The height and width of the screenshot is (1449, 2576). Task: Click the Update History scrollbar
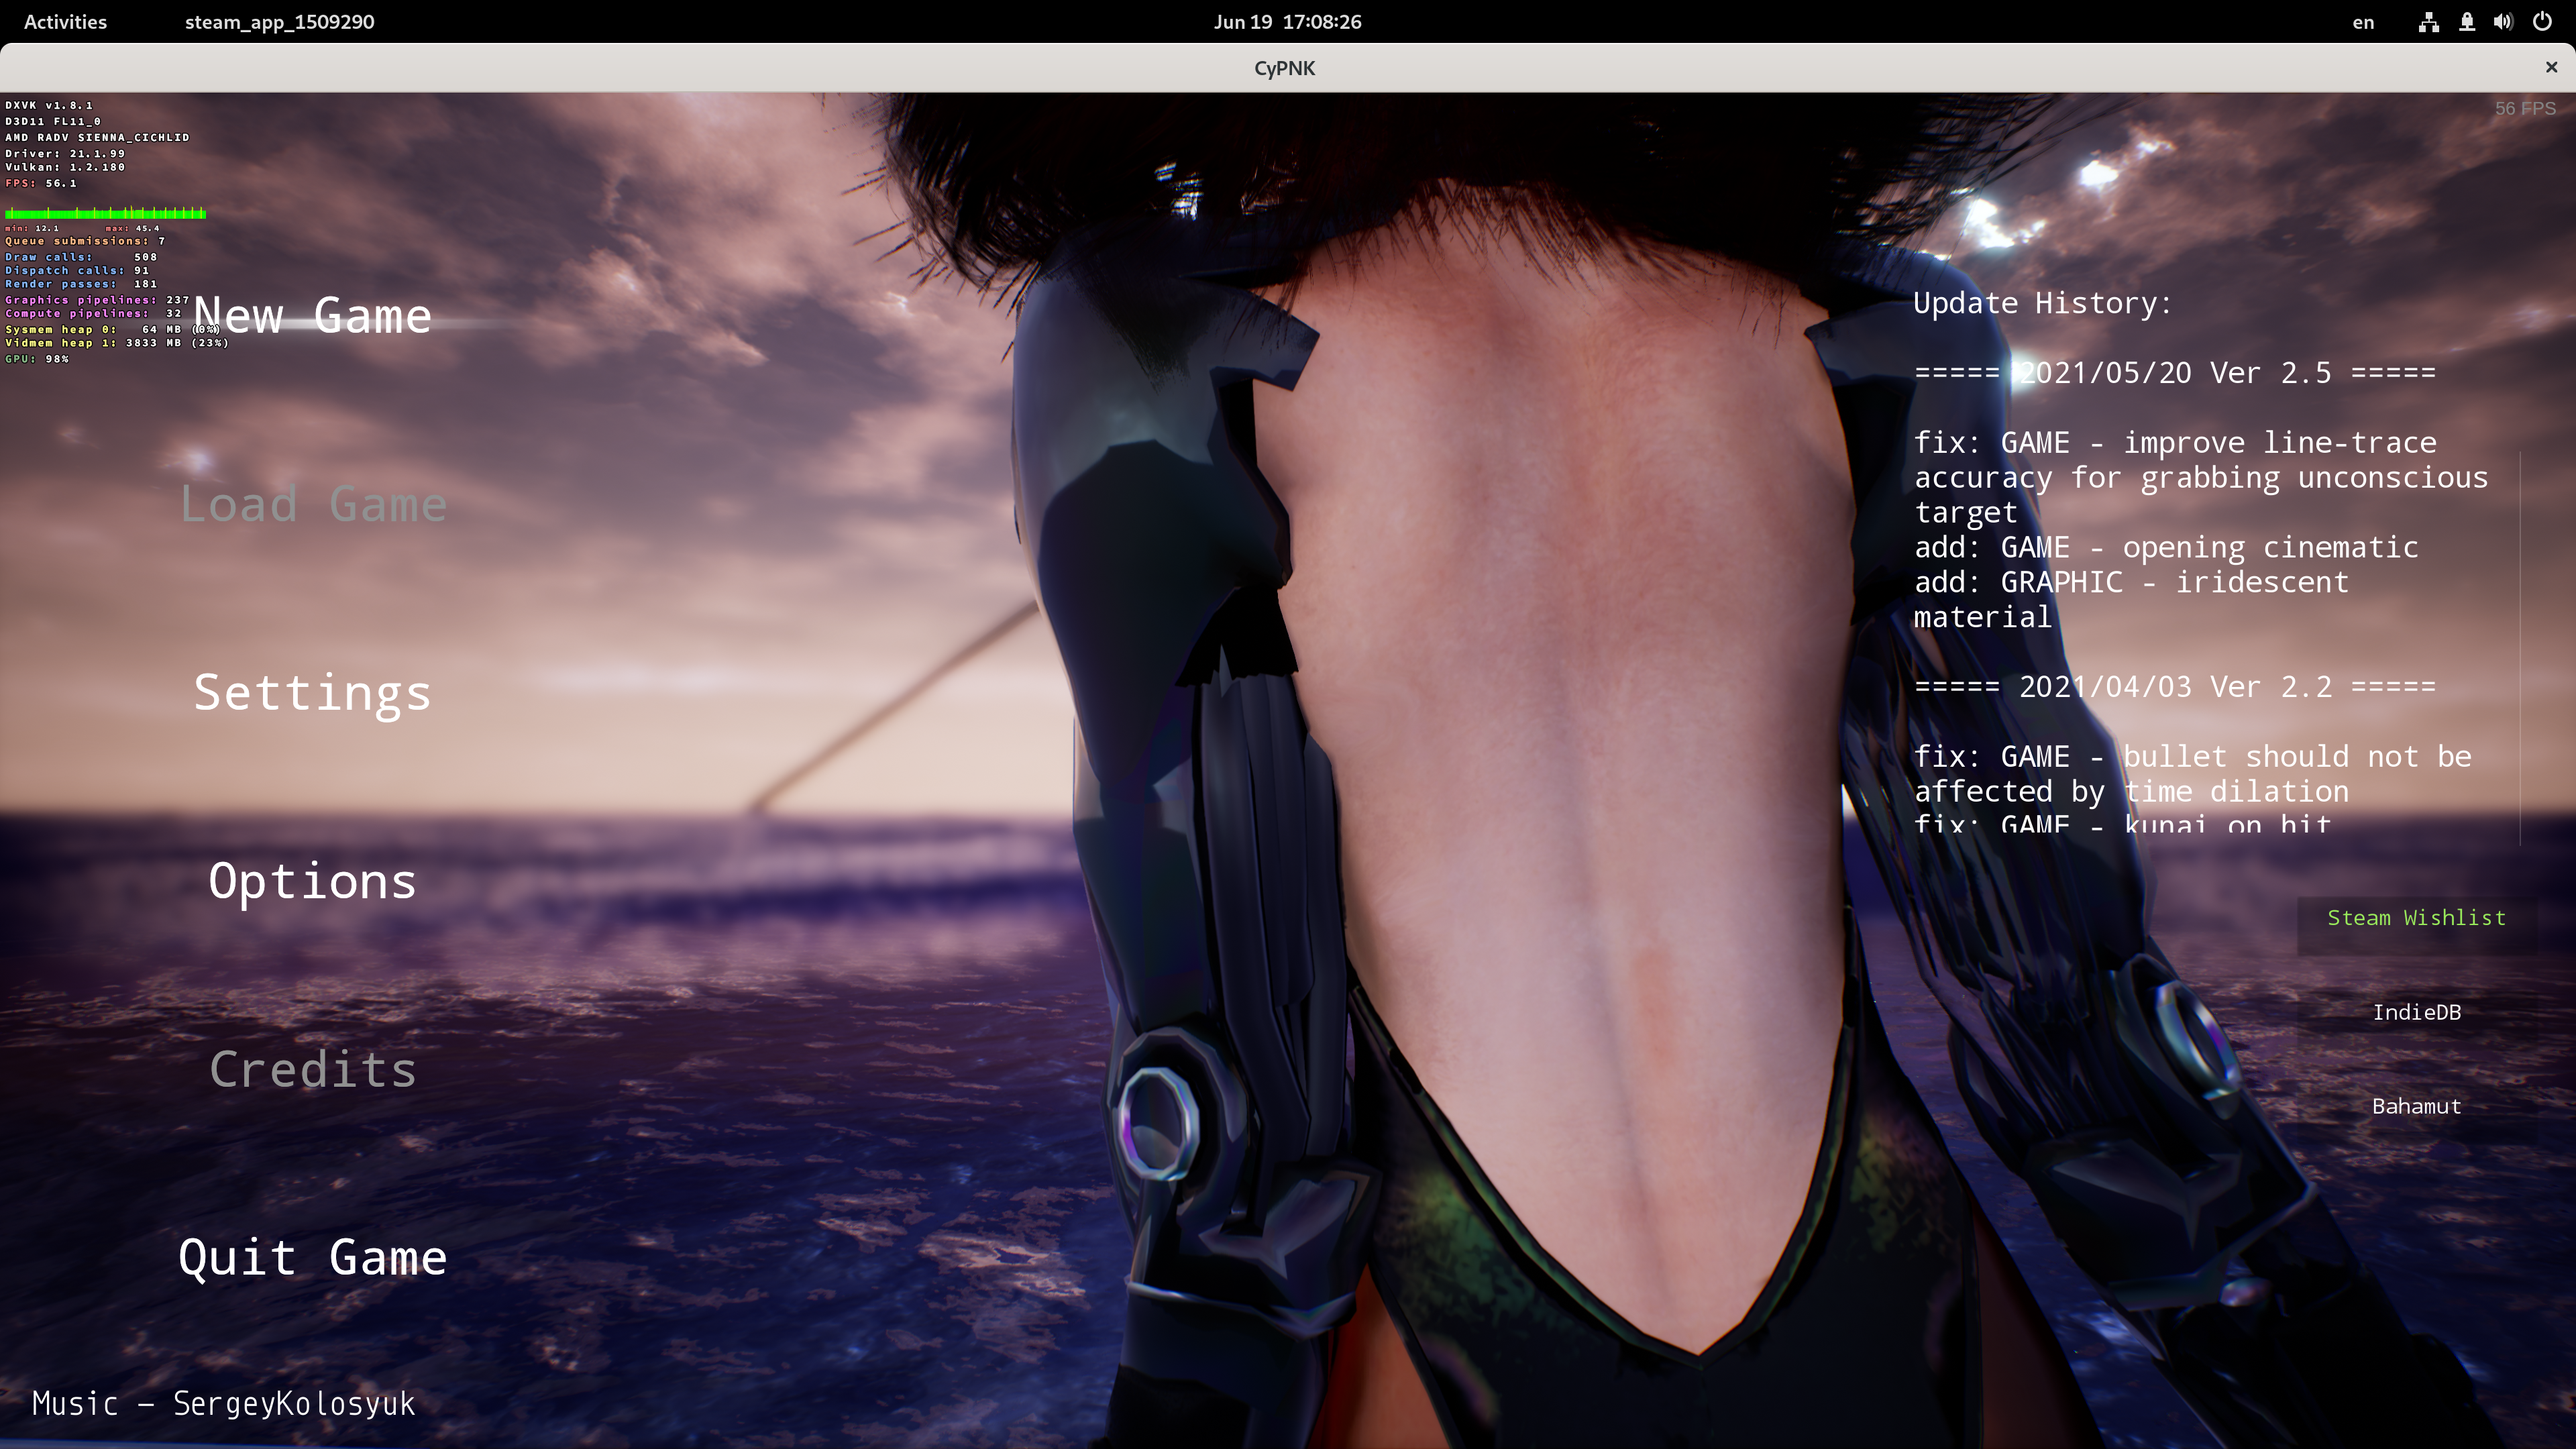click(2520, 648)
